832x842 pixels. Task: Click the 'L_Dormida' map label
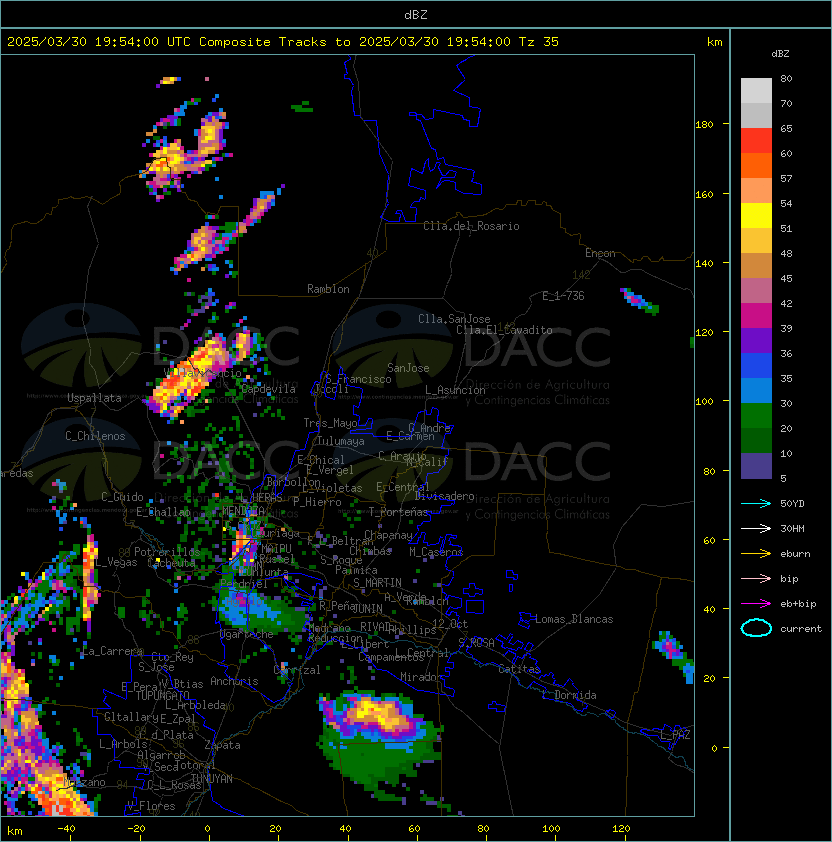(569, 695)
